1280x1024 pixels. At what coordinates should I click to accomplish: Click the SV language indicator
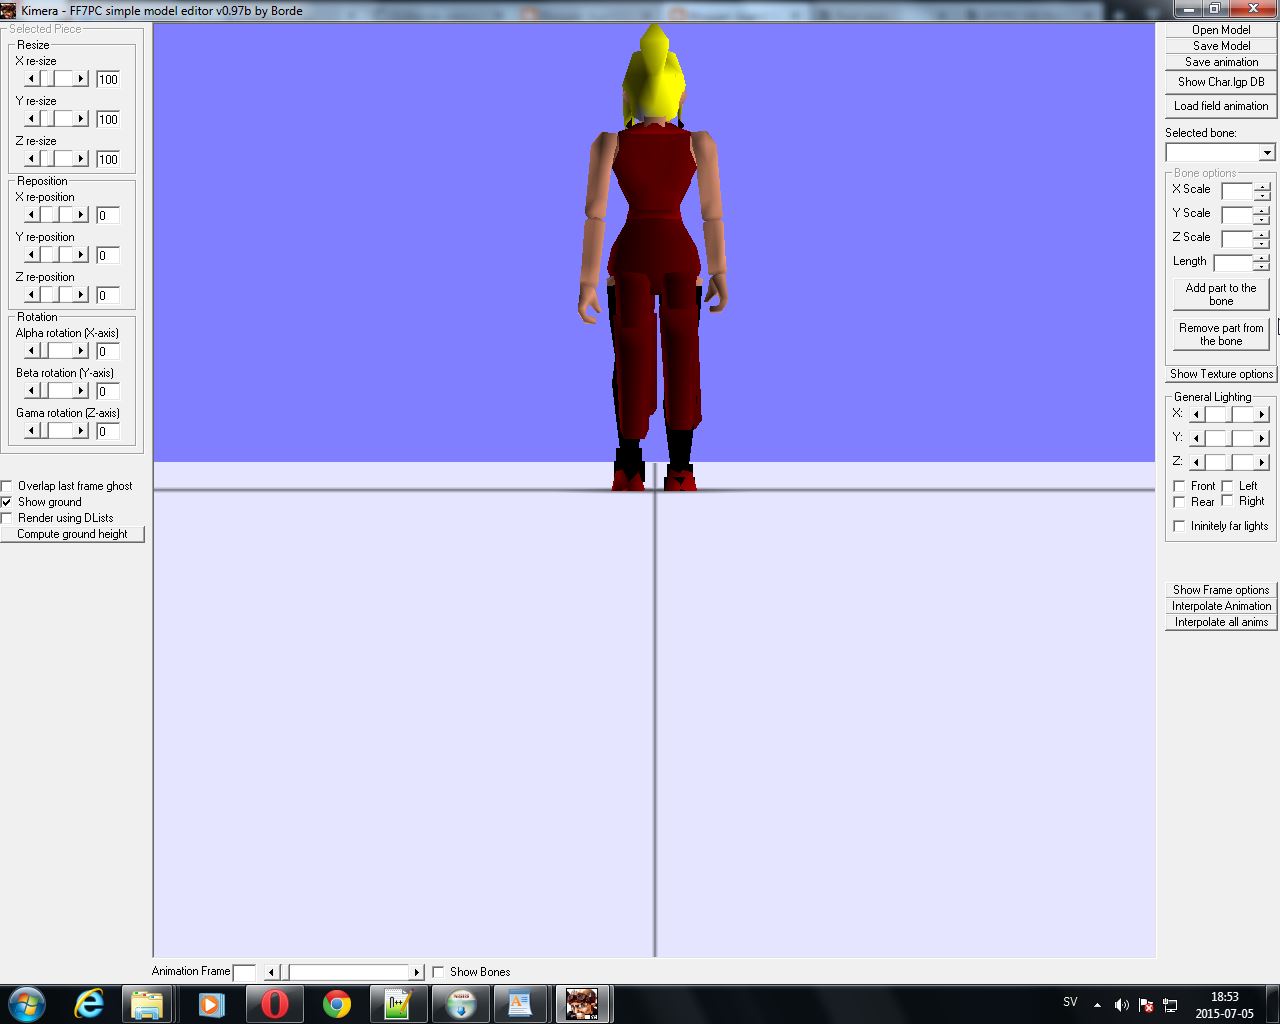pos(1070,1002)
